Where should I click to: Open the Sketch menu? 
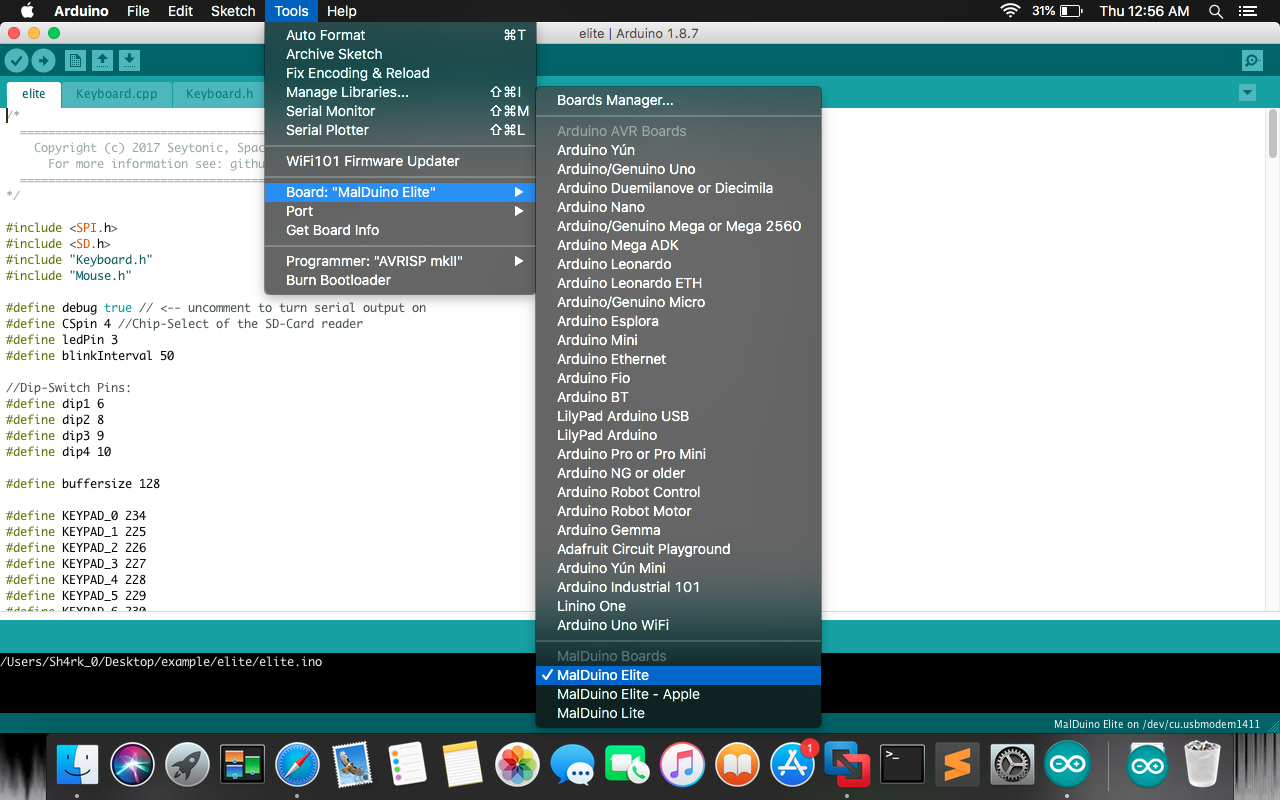pyautogui.click(x=233, y=11)
